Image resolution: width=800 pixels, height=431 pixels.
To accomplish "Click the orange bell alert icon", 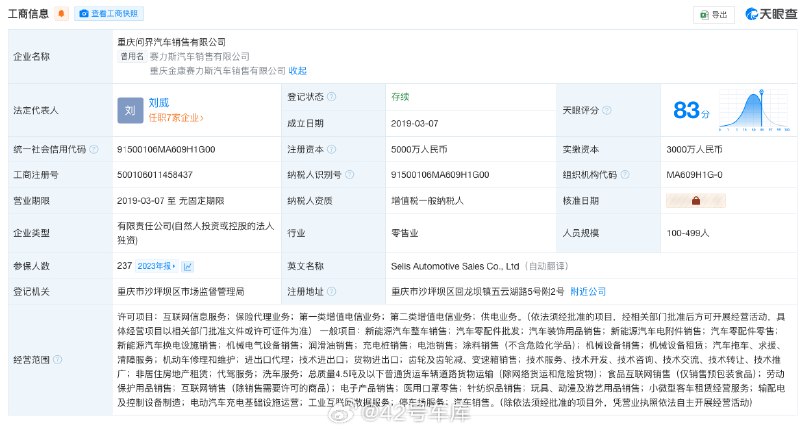I will 61,14.
